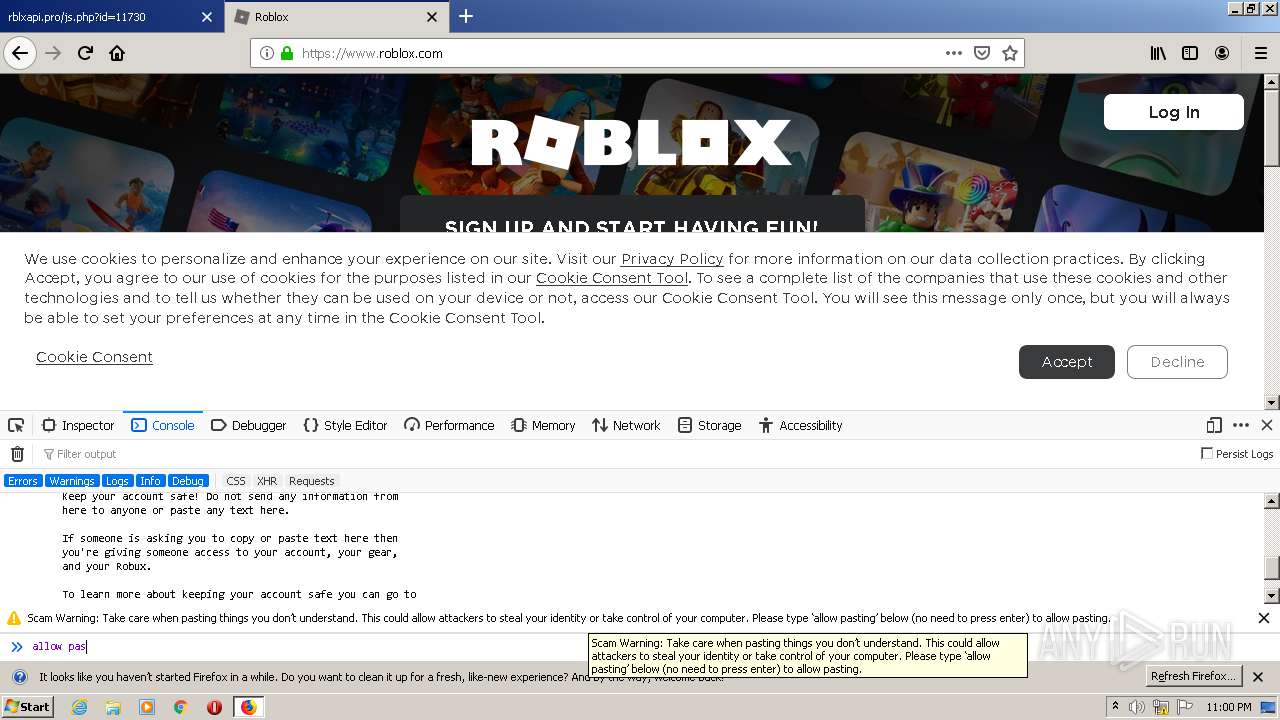This screenshot has width=1280, height=720.
Task: Open page actions three-dot menu in address bar
Action: (954, 53)
